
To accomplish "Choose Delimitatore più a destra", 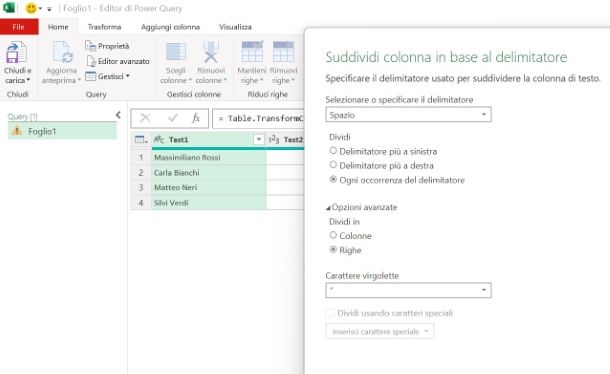I will point(333,165).
